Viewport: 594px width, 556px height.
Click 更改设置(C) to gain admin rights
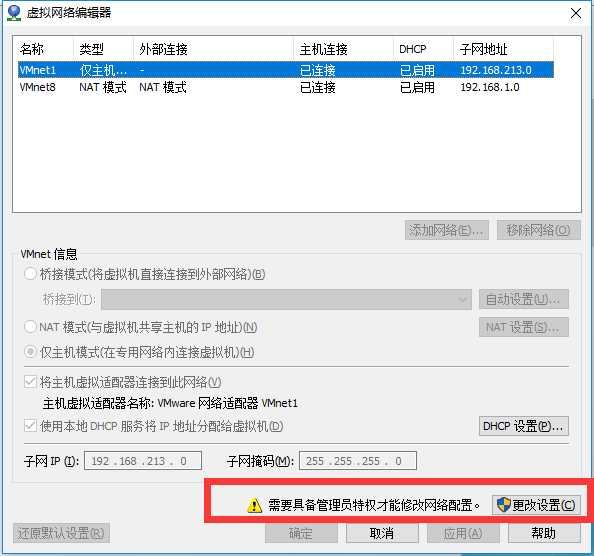(536, 505)
